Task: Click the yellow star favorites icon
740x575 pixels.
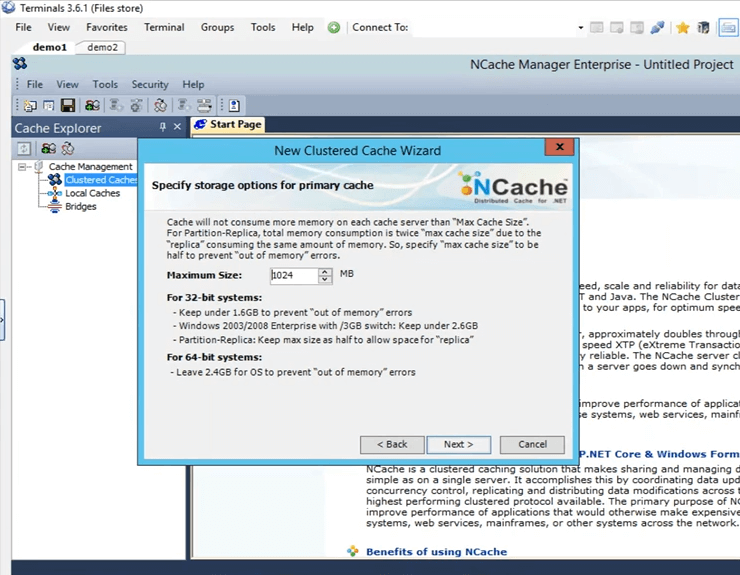Action: pyautogui.click(x=682, y=28)
